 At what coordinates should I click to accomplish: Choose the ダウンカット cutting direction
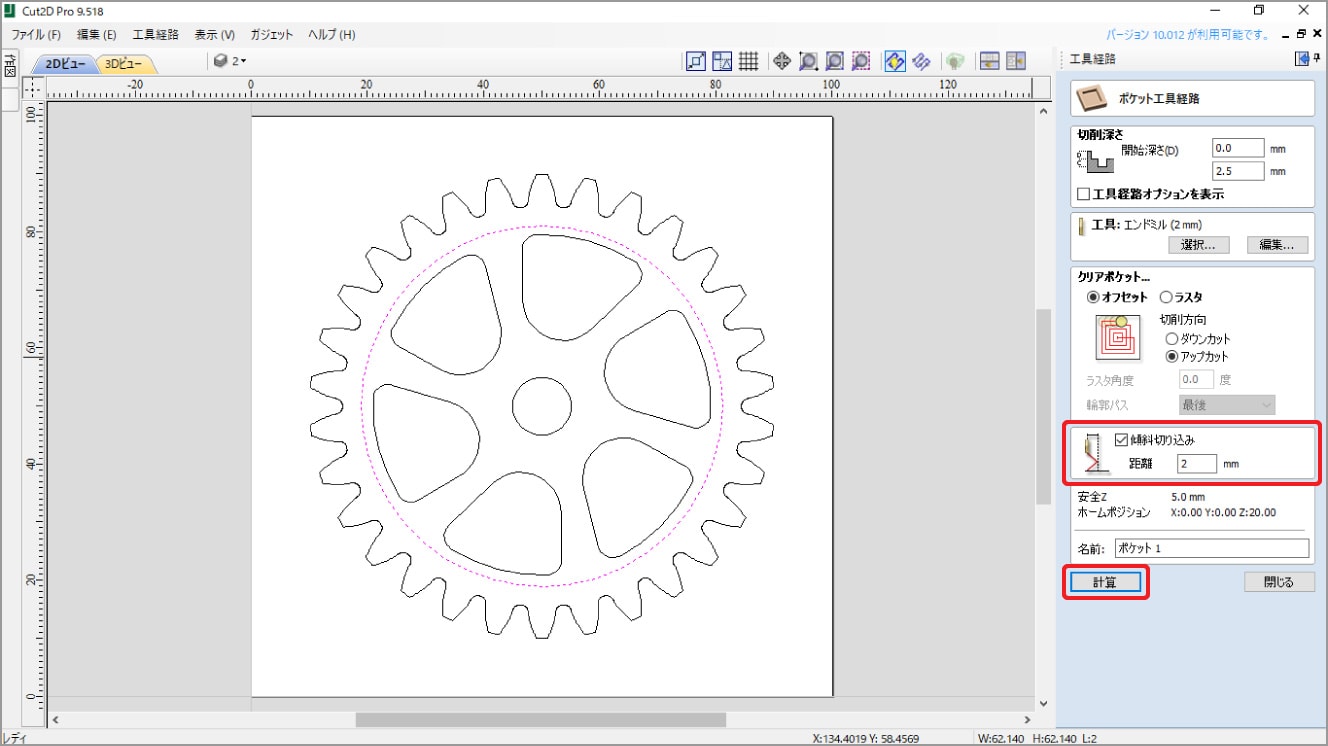pos(1173,339)
